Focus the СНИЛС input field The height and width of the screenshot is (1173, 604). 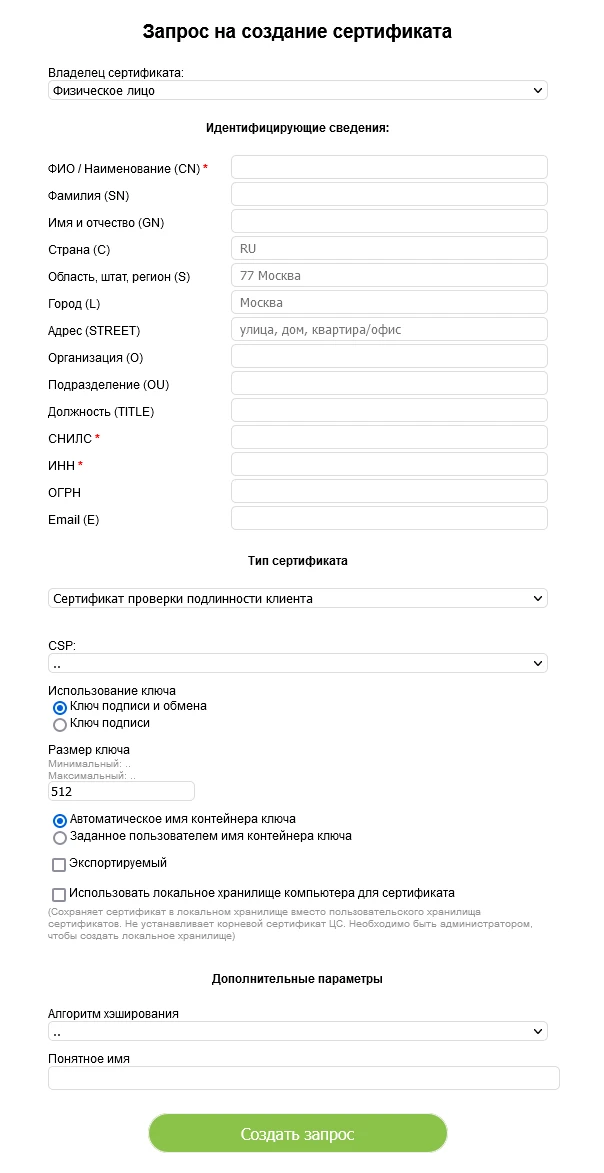pos(389,437)
